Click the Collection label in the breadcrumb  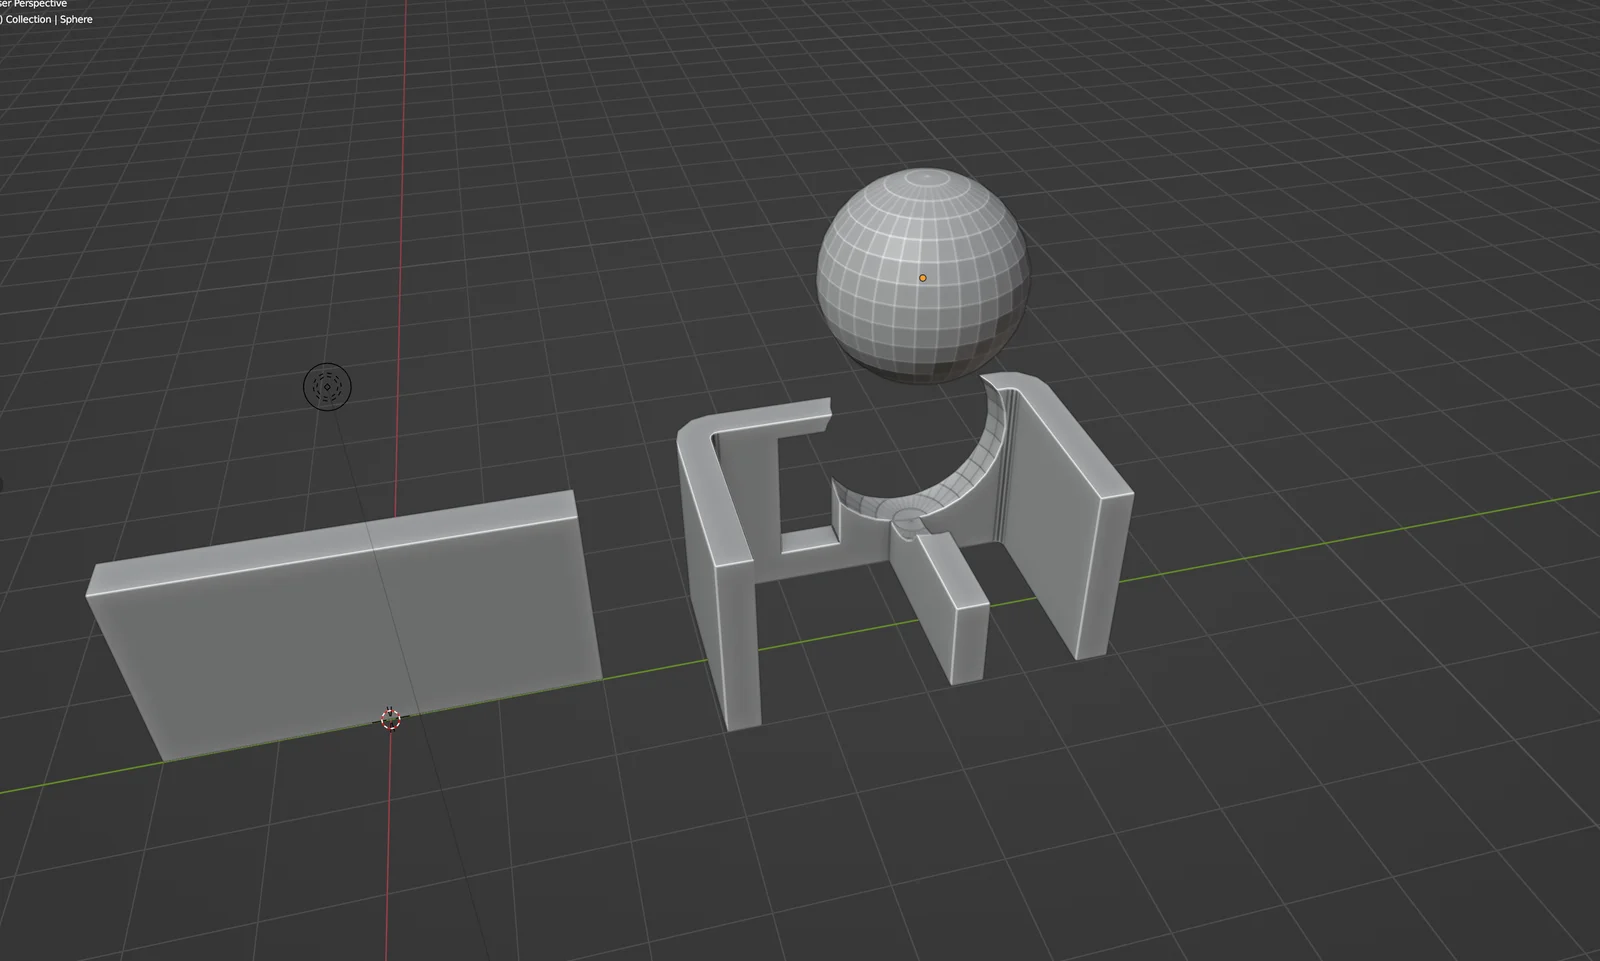30,19
